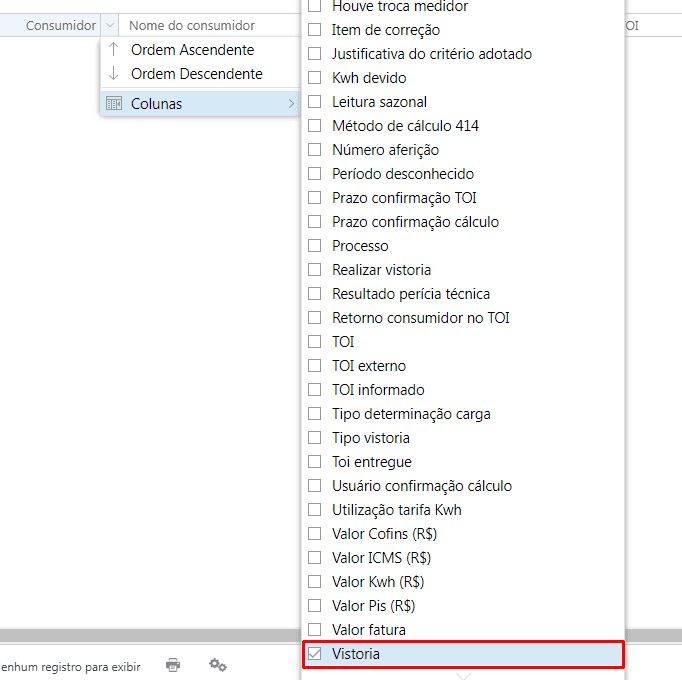Screen dimensions: 682x680
Task: Check Prazo confirmação cálculo option
Action: [314, 221]
